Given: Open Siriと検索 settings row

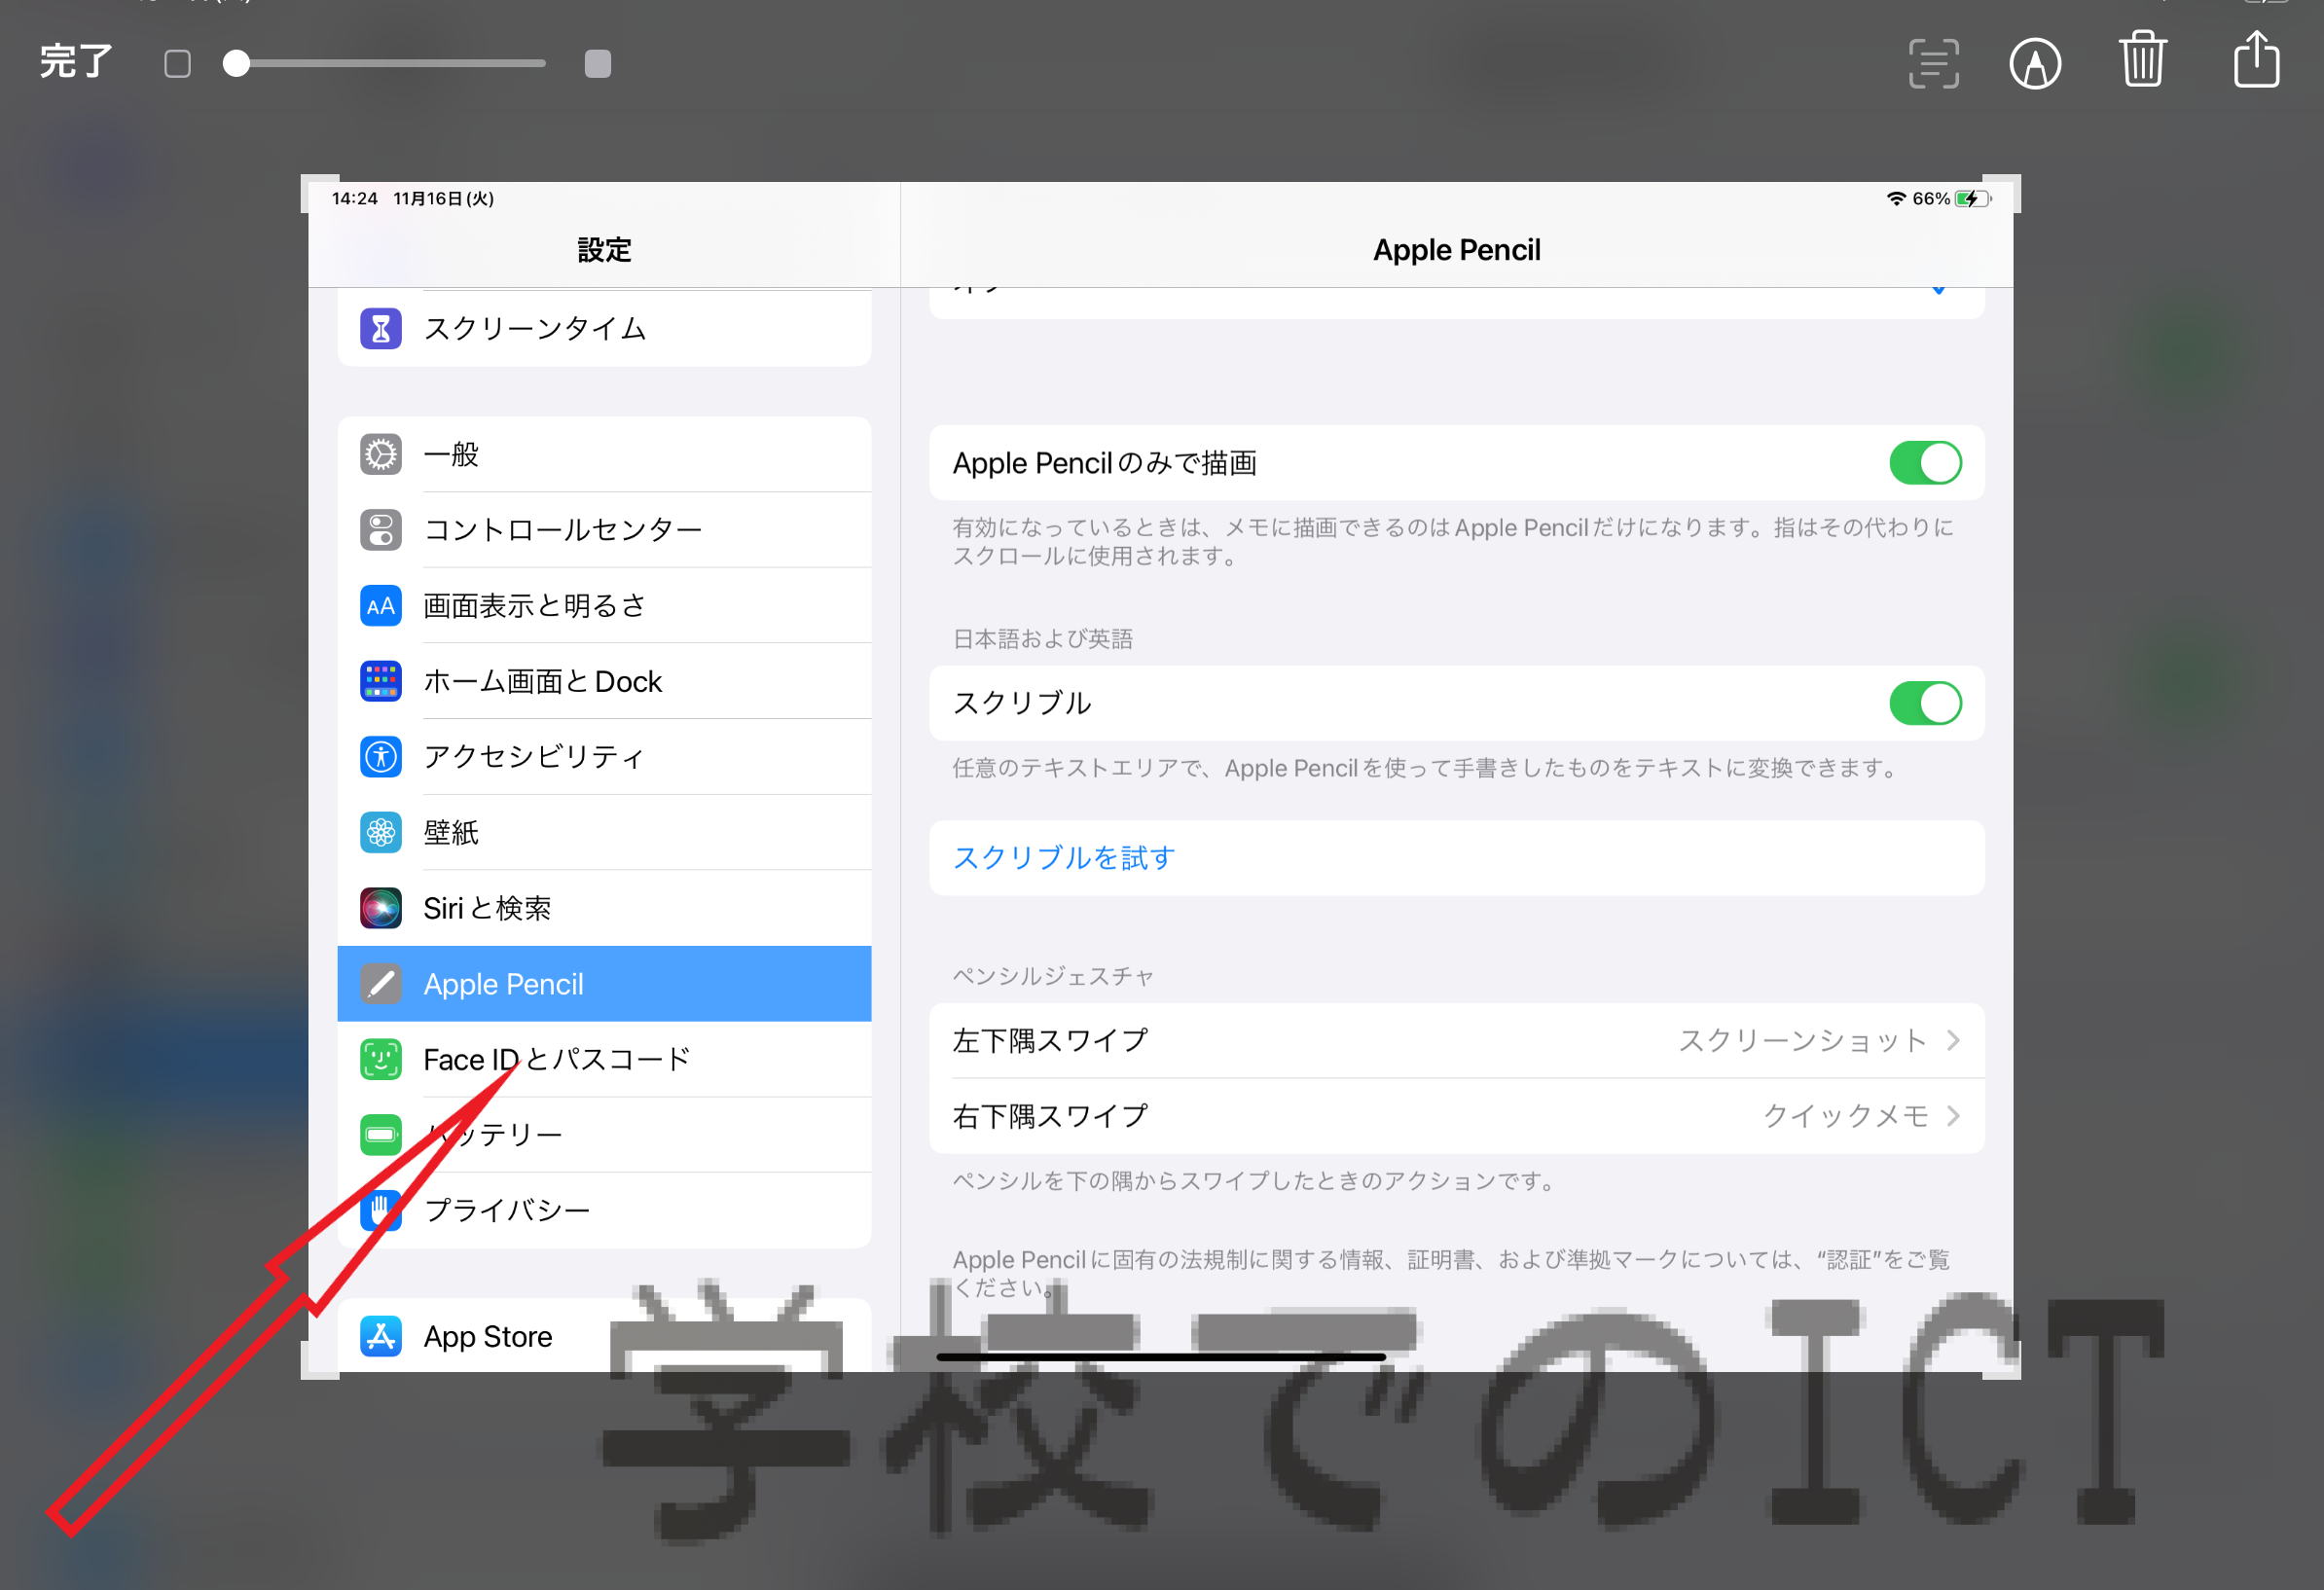Looking at the screenshot, I should click(x=604, y=908).
